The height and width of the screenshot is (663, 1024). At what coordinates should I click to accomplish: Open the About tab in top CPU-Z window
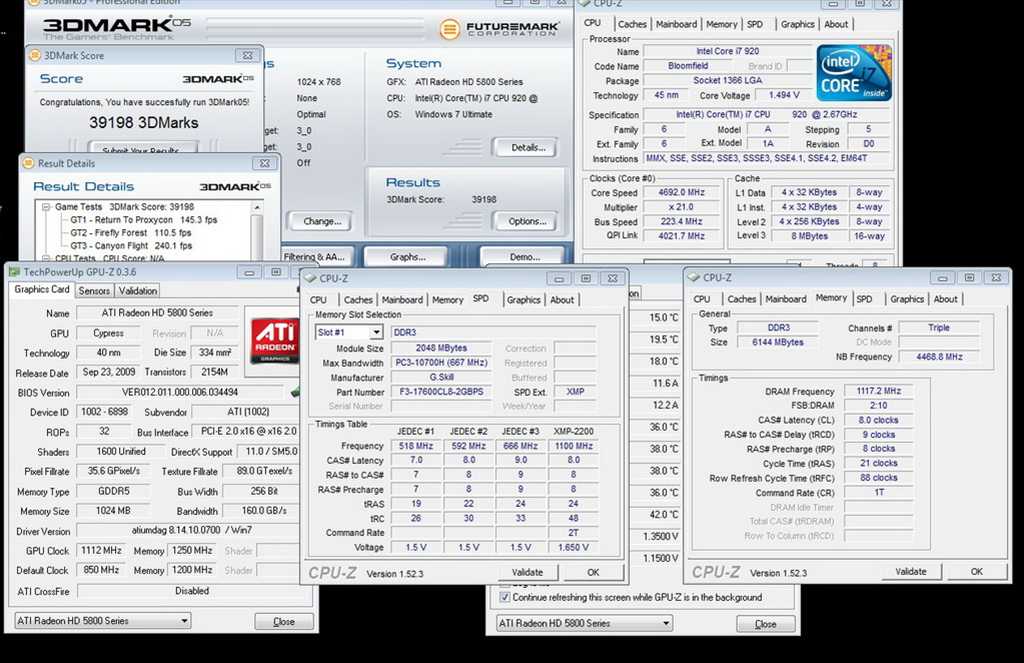pos(836,24)
